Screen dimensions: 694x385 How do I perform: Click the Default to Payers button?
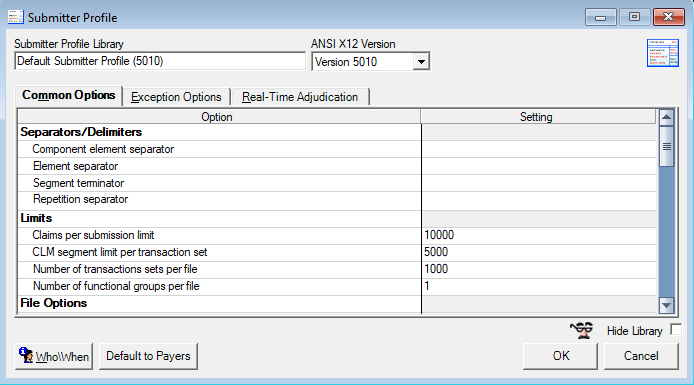(x=148, y=356)
